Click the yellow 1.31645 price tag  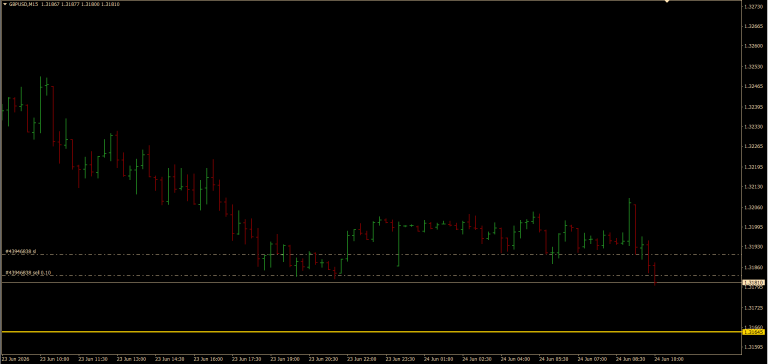point(753,332)
